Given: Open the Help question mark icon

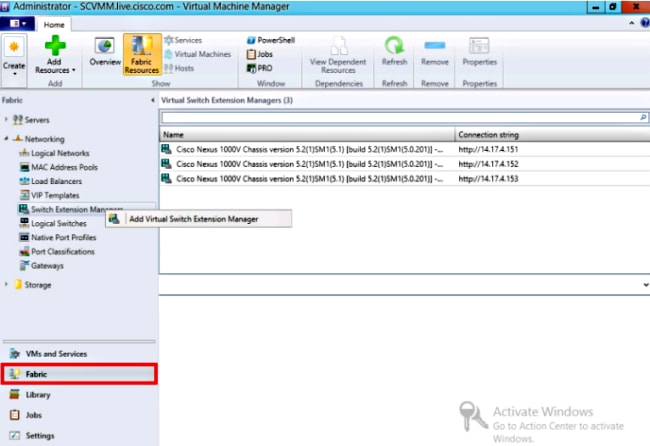Looking at the screenshot, I should pos(645,23).
